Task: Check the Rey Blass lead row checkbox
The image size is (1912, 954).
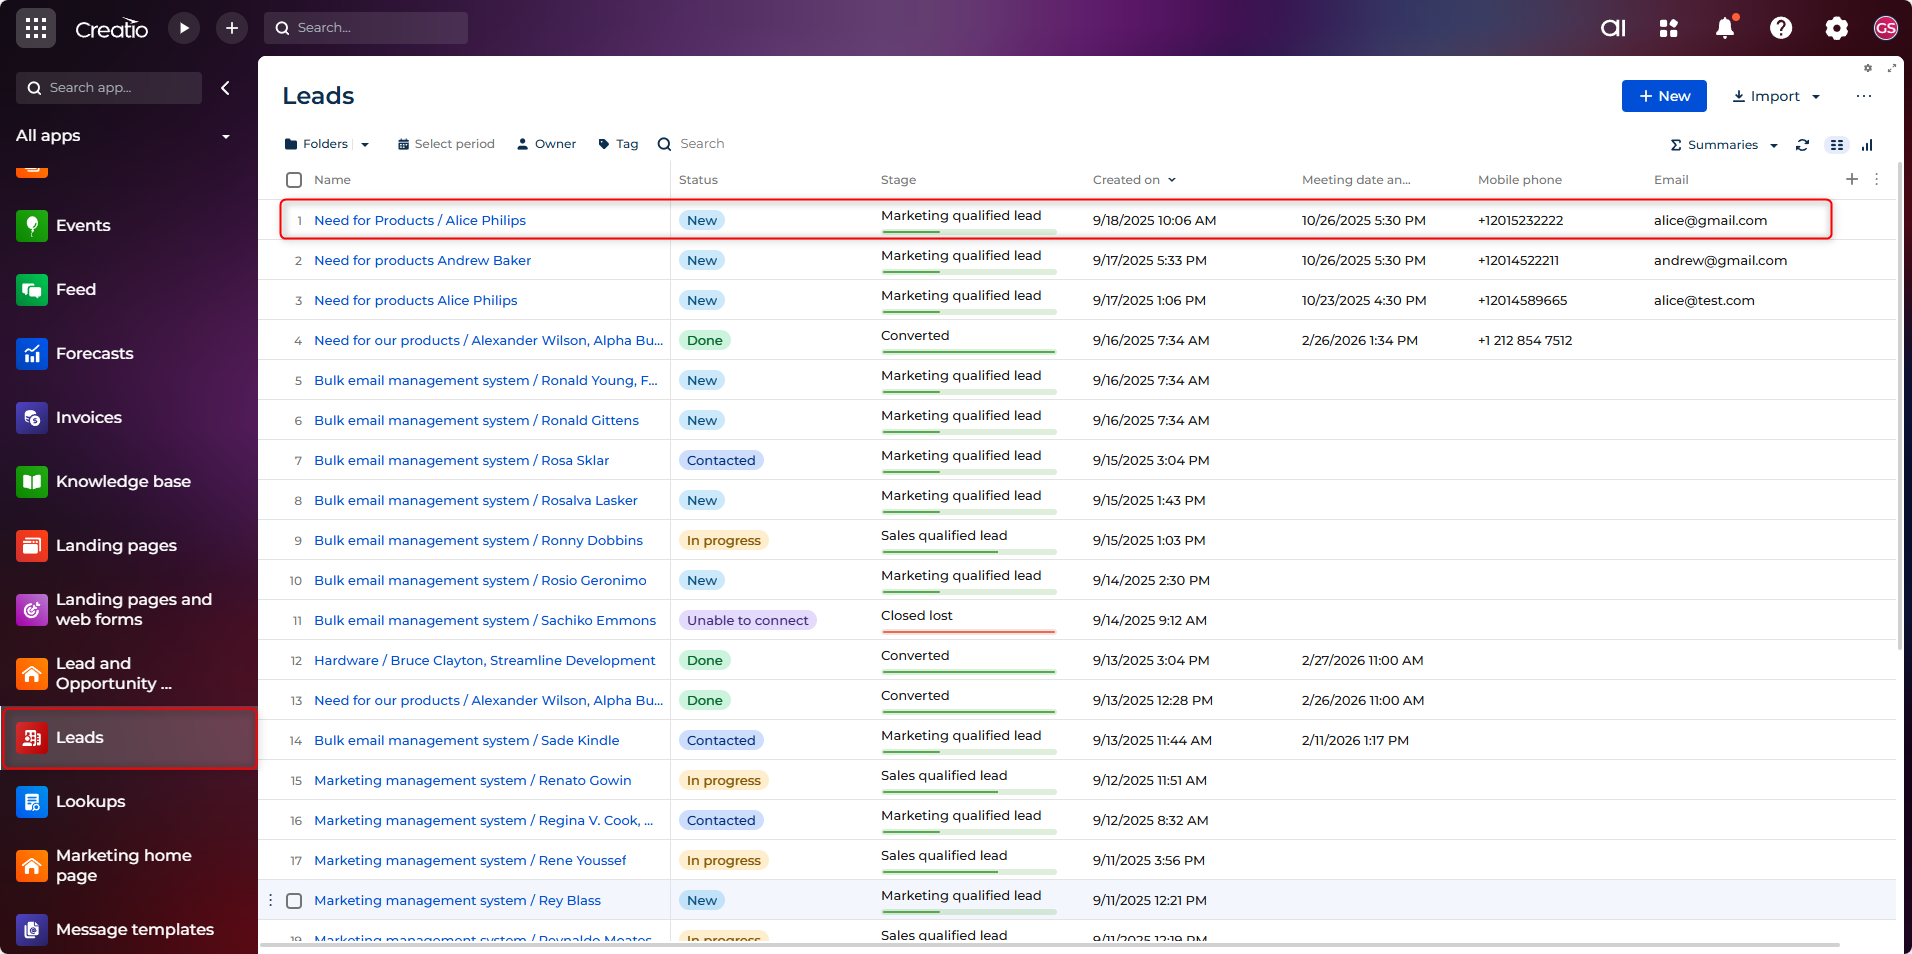Action: (294, 901)
